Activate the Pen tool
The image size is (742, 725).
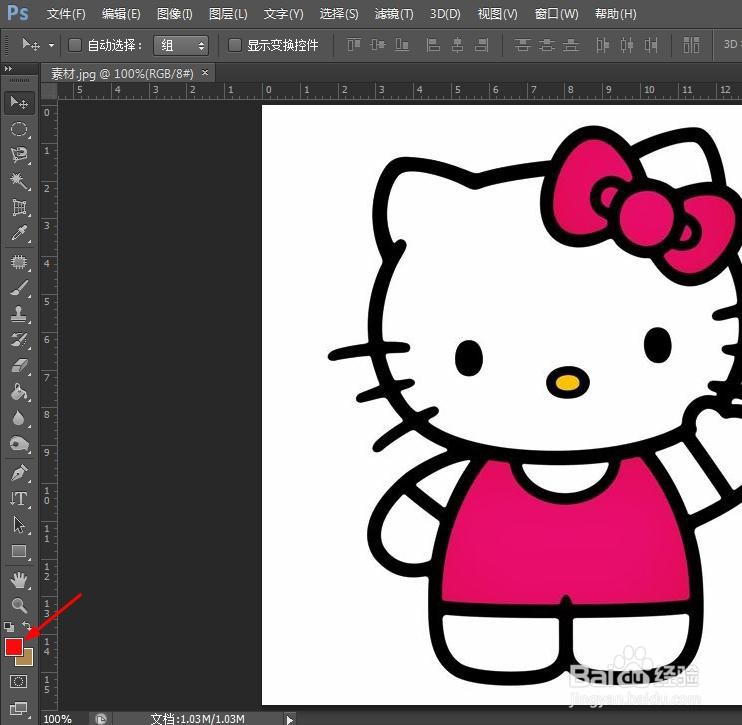coord(19,472)
